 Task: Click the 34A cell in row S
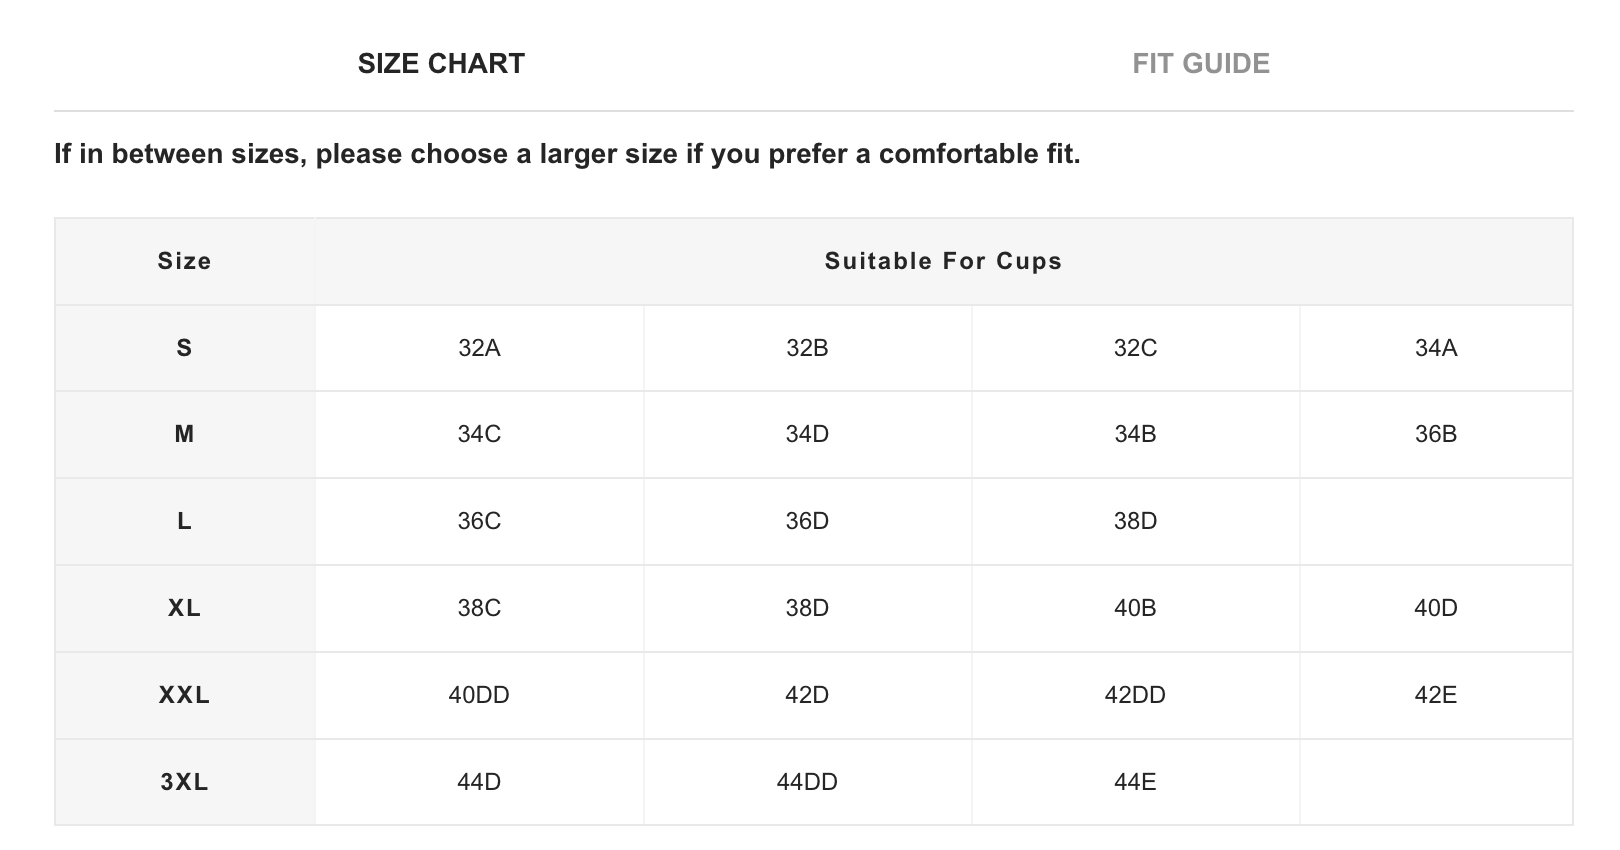coord(1435,348)
